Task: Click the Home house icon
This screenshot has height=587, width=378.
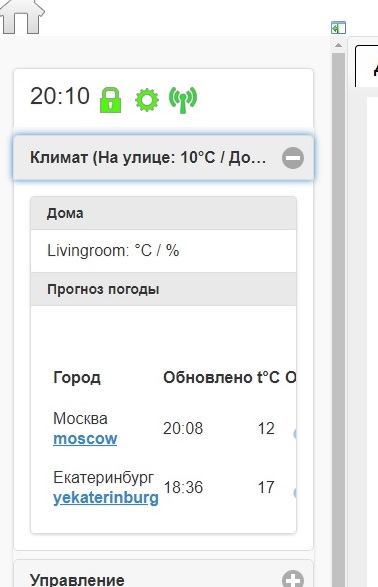Action: point(22,16)
